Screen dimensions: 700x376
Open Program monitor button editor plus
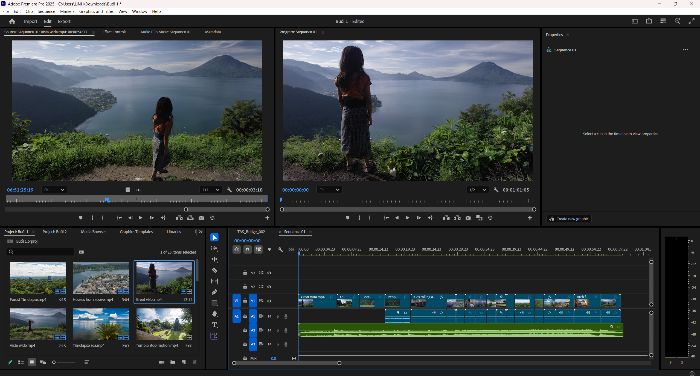point(530,218)
